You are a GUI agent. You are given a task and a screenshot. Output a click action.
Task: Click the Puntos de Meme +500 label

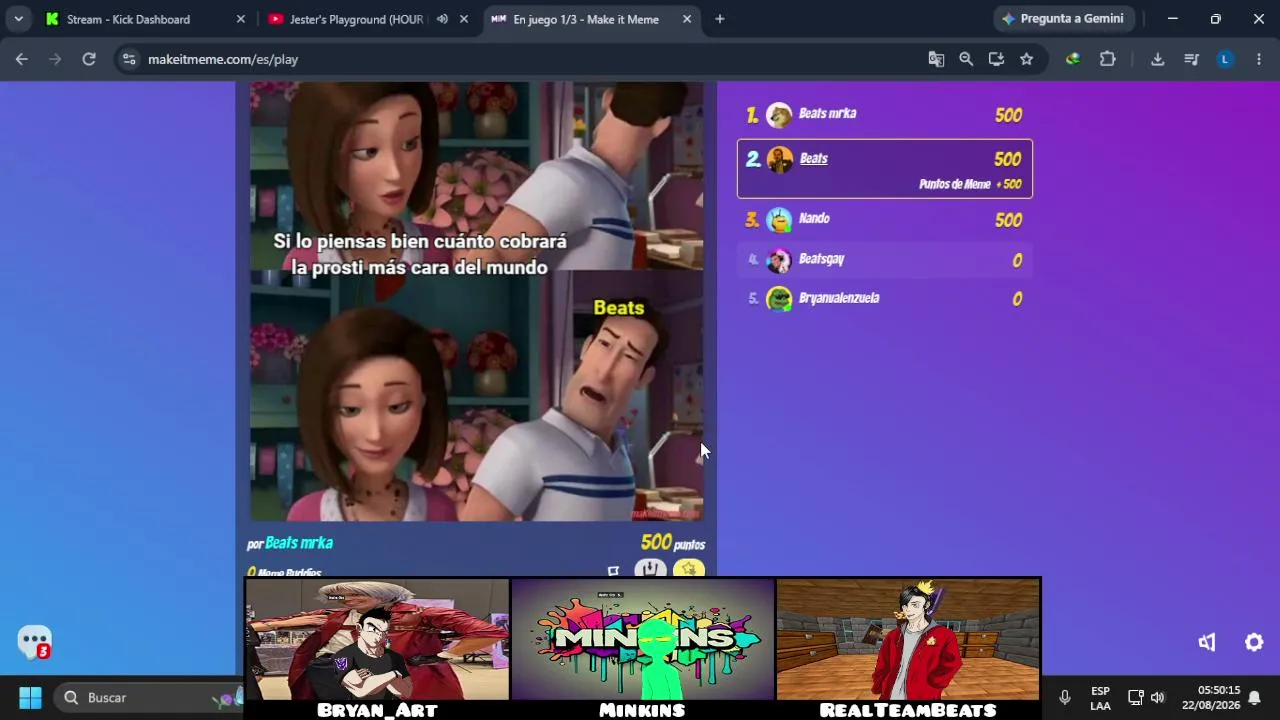point(970,184)
